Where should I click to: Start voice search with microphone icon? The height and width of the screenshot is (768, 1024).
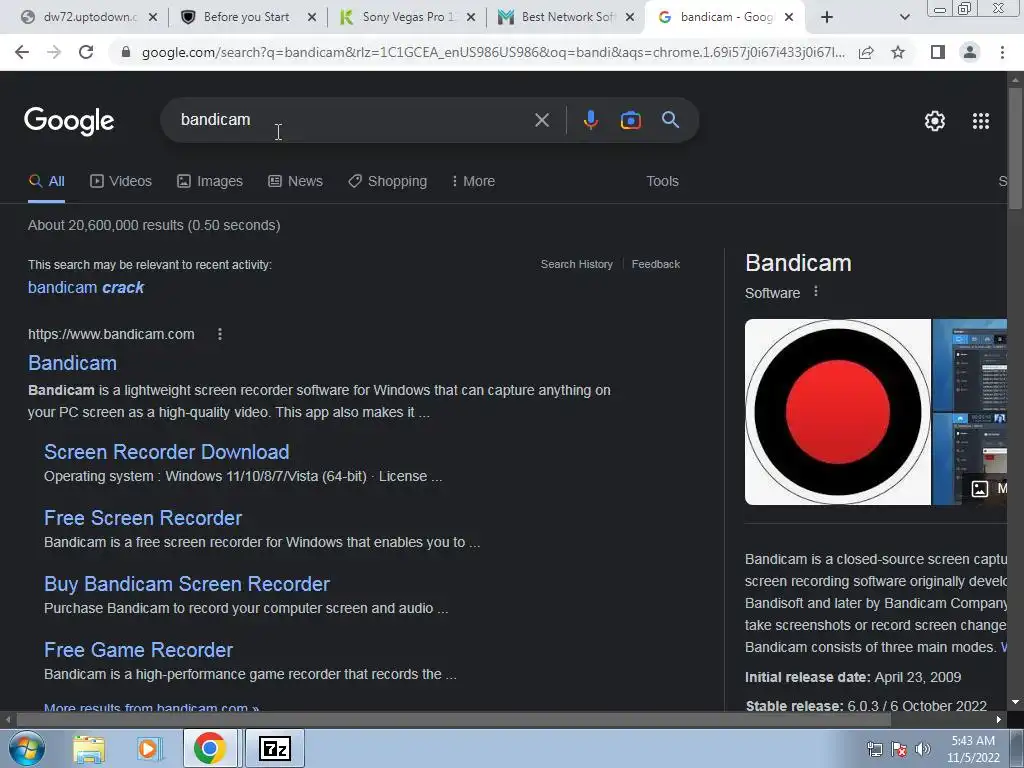tap(590, 120)
